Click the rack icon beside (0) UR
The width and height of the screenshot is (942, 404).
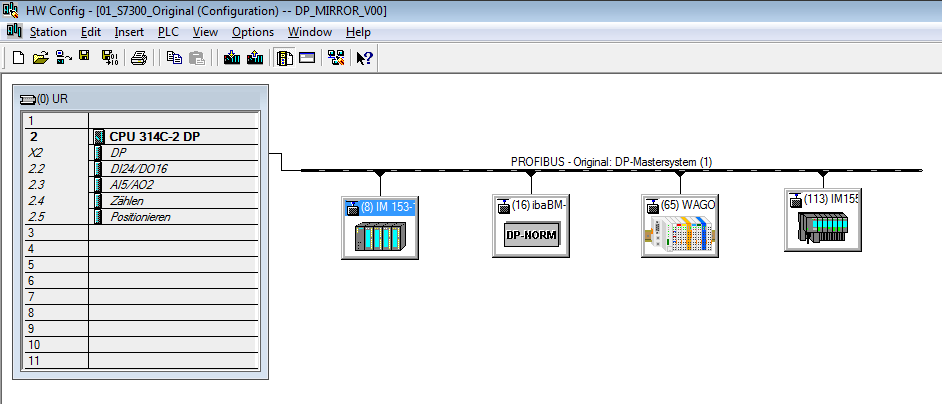(28, 99)
